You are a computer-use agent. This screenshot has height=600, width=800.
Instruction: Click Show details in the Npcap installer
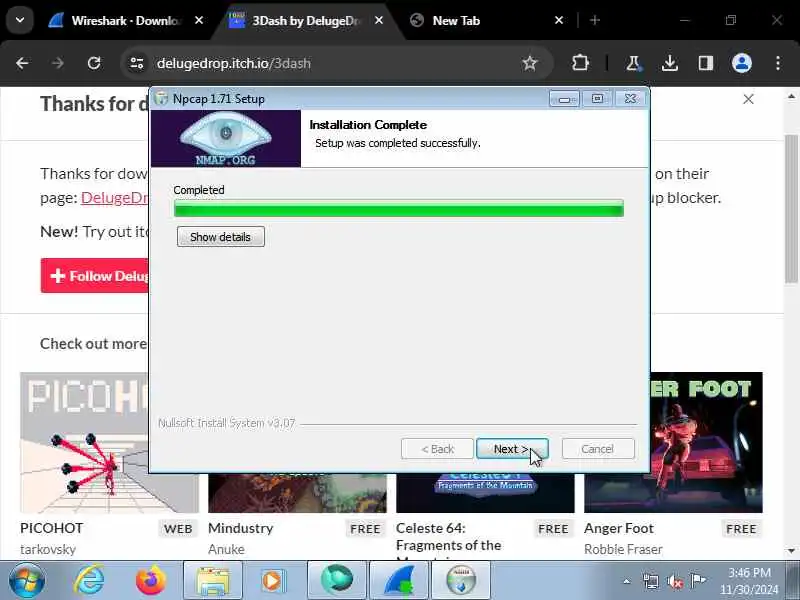pyautogui.click(x=220, y=237)
